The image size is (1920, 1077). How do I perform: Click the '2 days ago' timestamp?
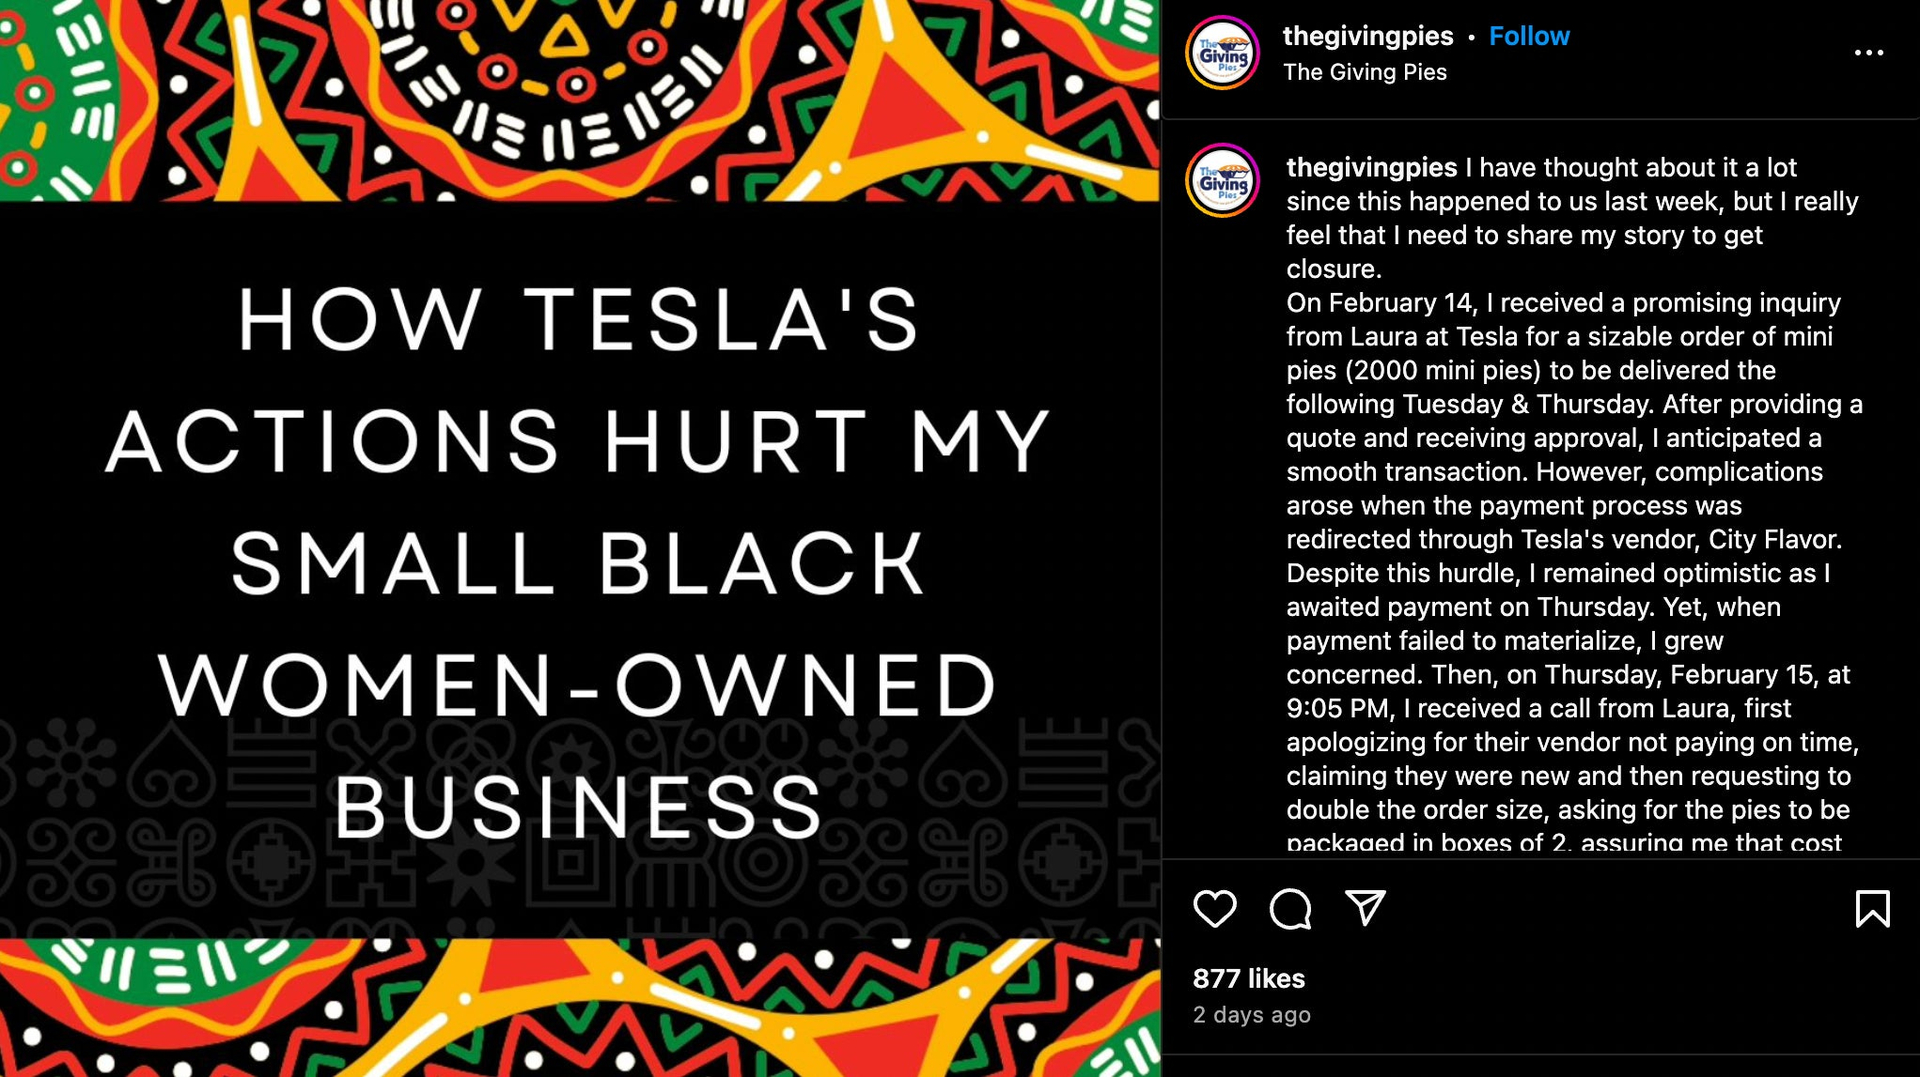(x=1251, y=1014)
